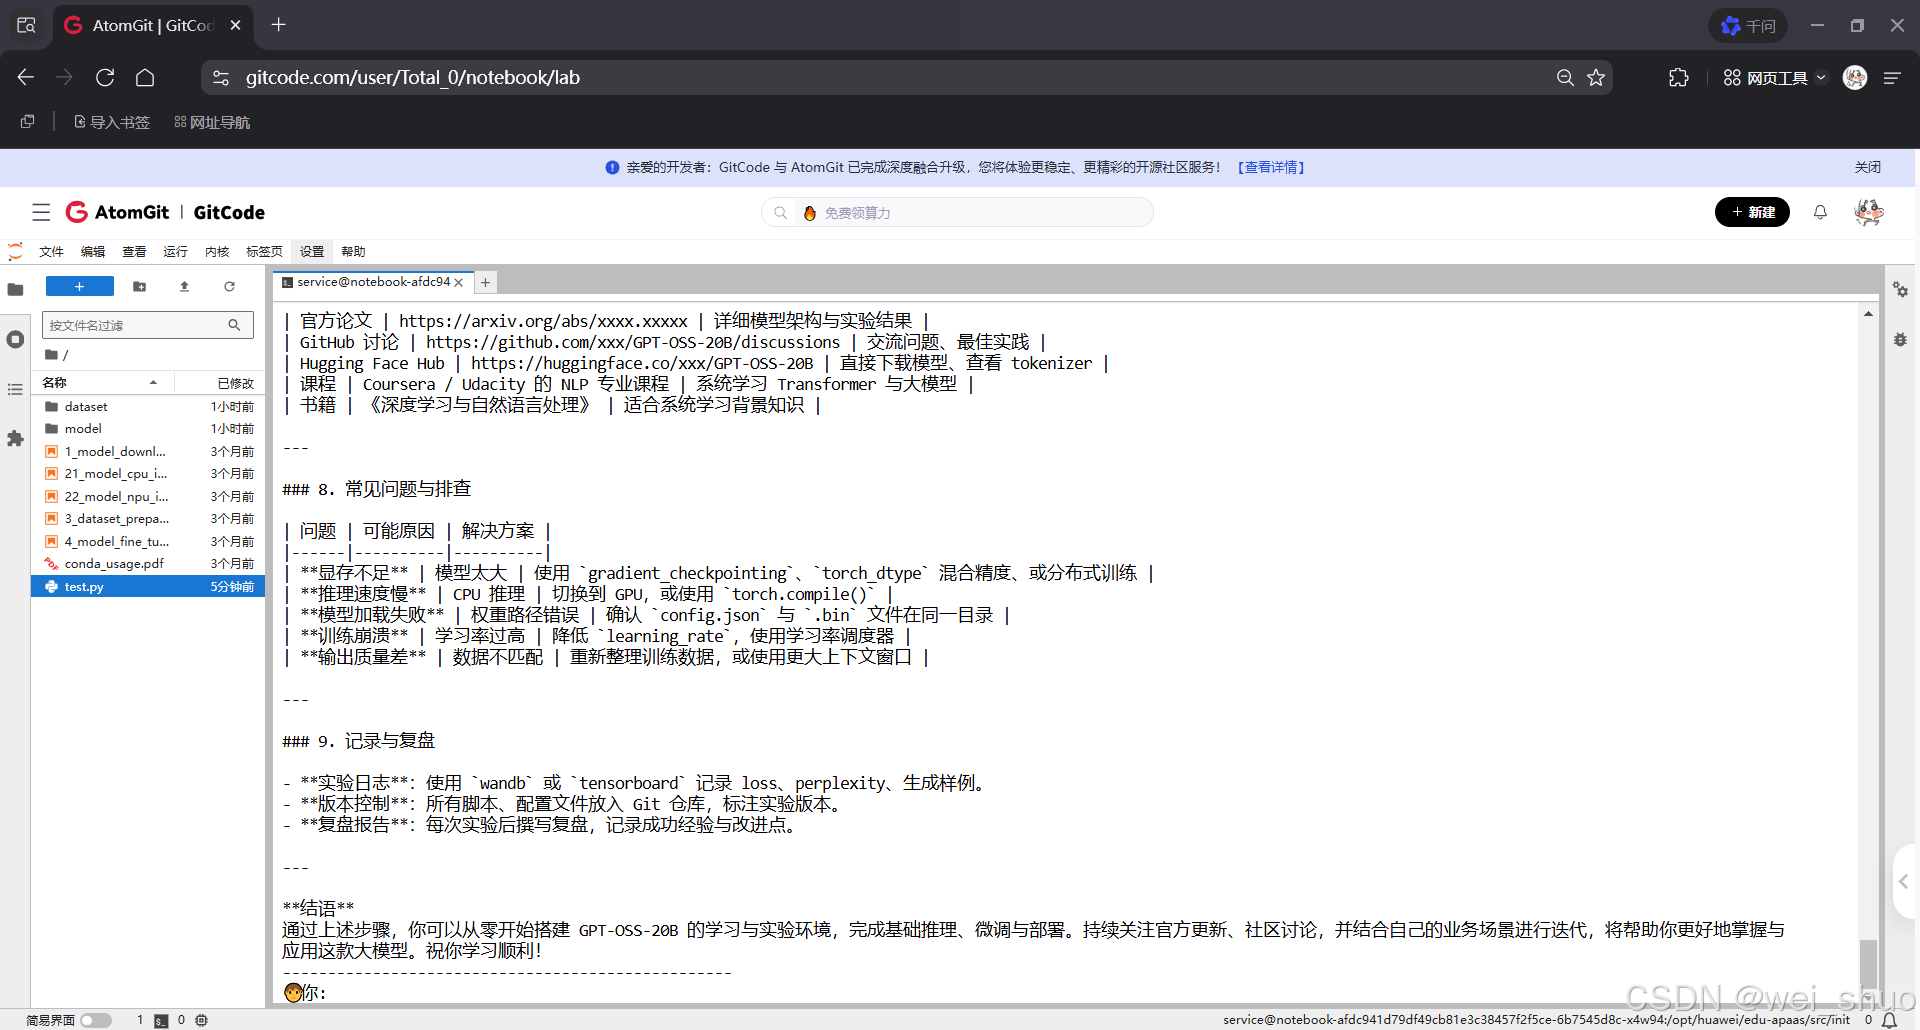This screenshot has height=1030, width=1920.
Task: Click the 导入书签 bookmark bar item
Action: click(x=112, y=122)
